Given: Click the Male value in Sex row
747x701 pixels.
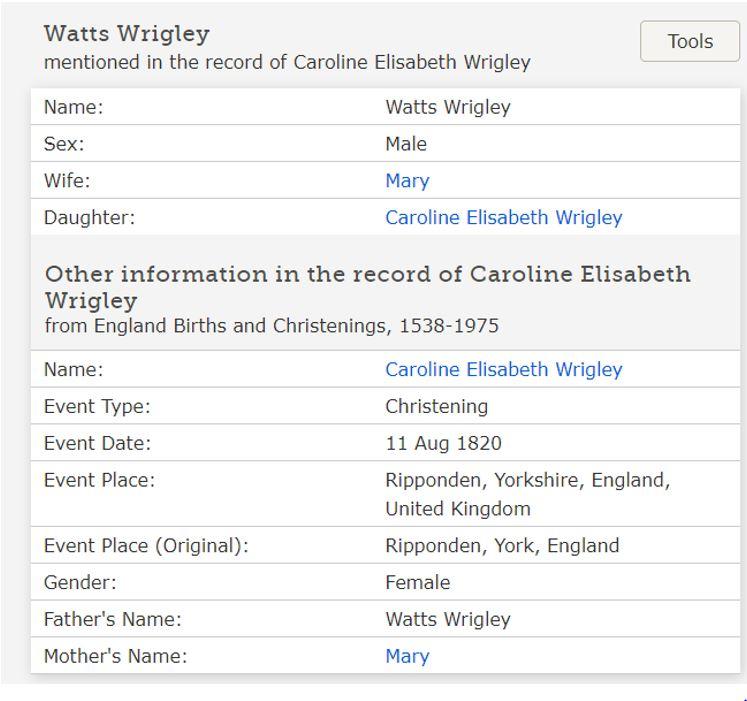Looking at the screenshot, I should 406,144.
